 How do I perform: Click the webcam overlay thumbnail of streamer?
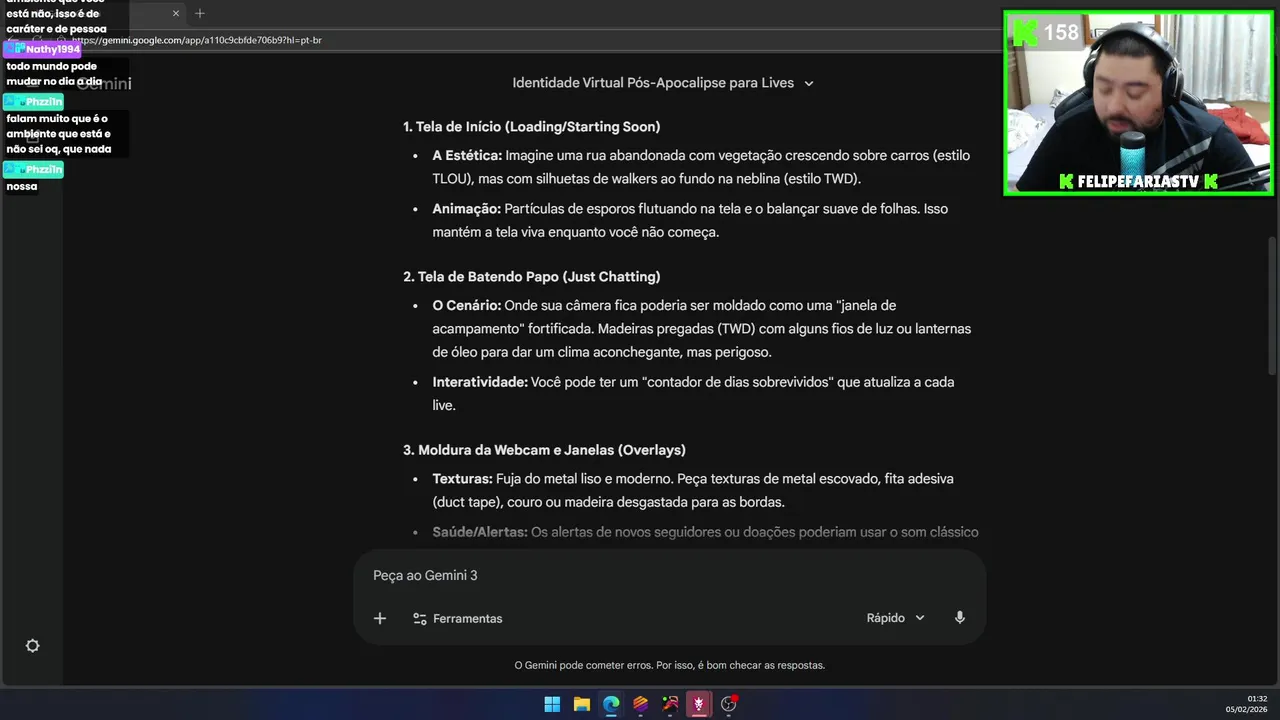click(x=1138, y=102)
